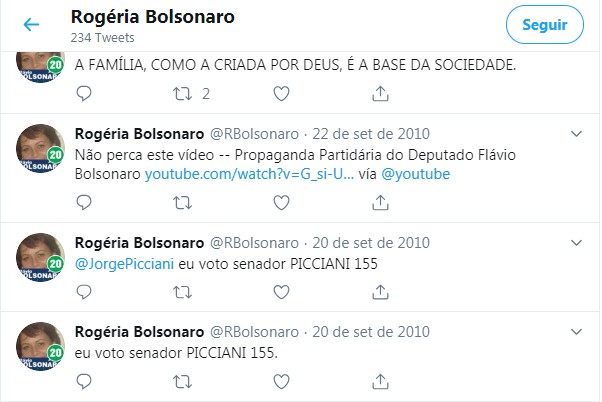Expand options for 22 de set tweet
This screenshot has width=602, height=402.
[576, 133]
